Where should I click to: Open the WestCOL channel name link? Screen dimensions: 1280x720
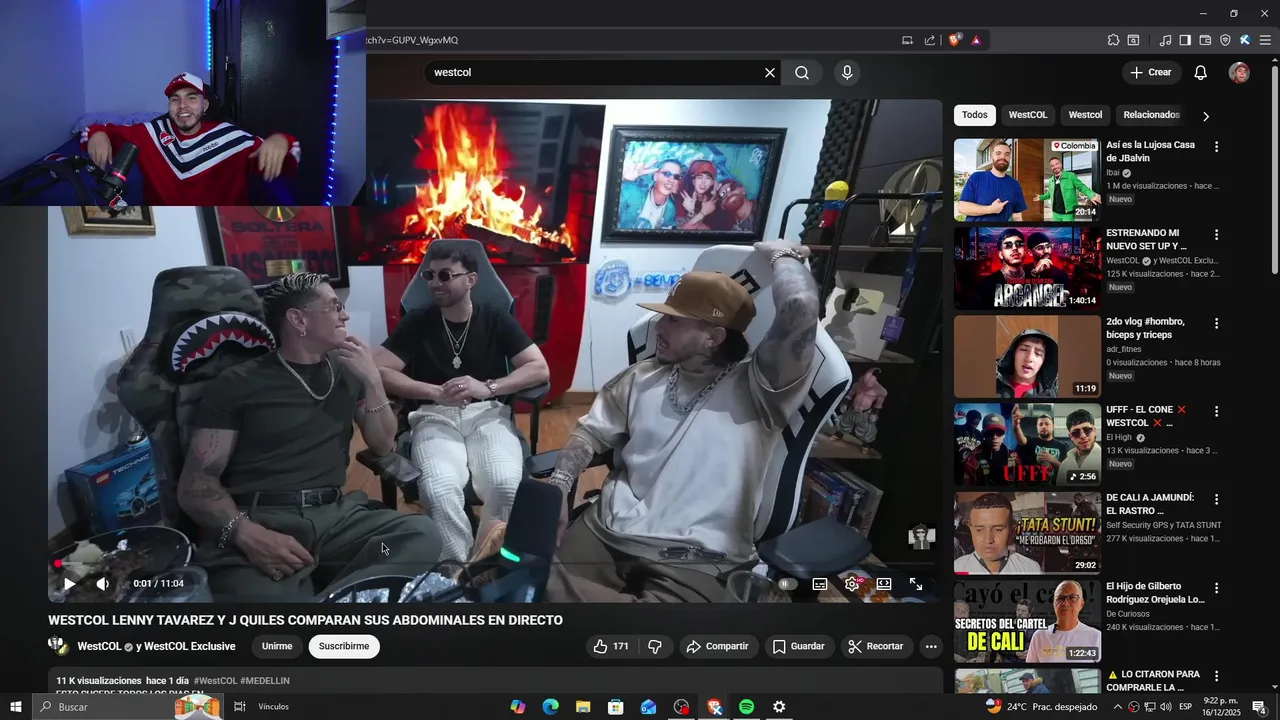click(x=99, y=646)
